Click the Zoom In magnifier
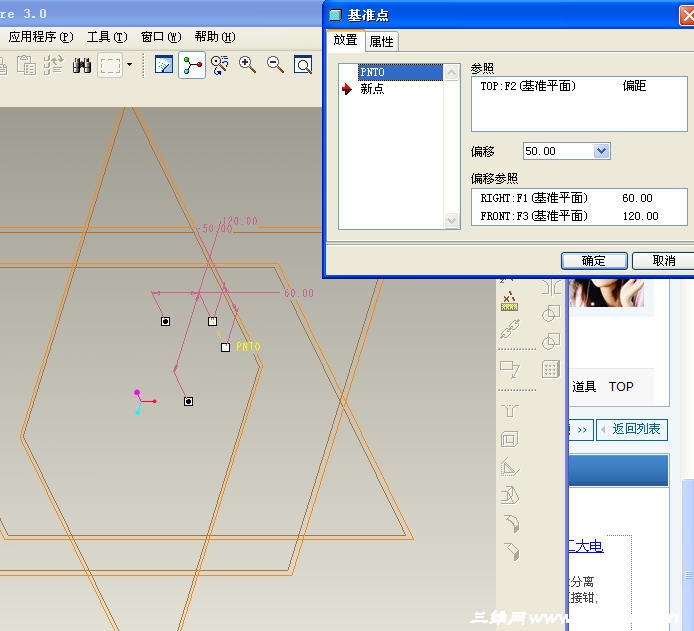This screenshot has width=694, height=631. tap(247, 65)
